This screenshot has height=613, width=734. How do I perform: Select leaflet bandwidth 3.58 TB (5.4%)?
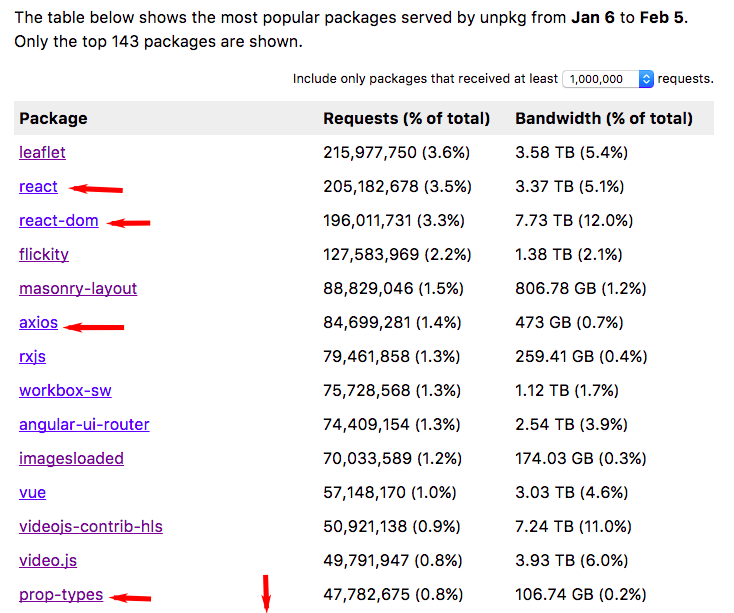(x=572, y=153)
